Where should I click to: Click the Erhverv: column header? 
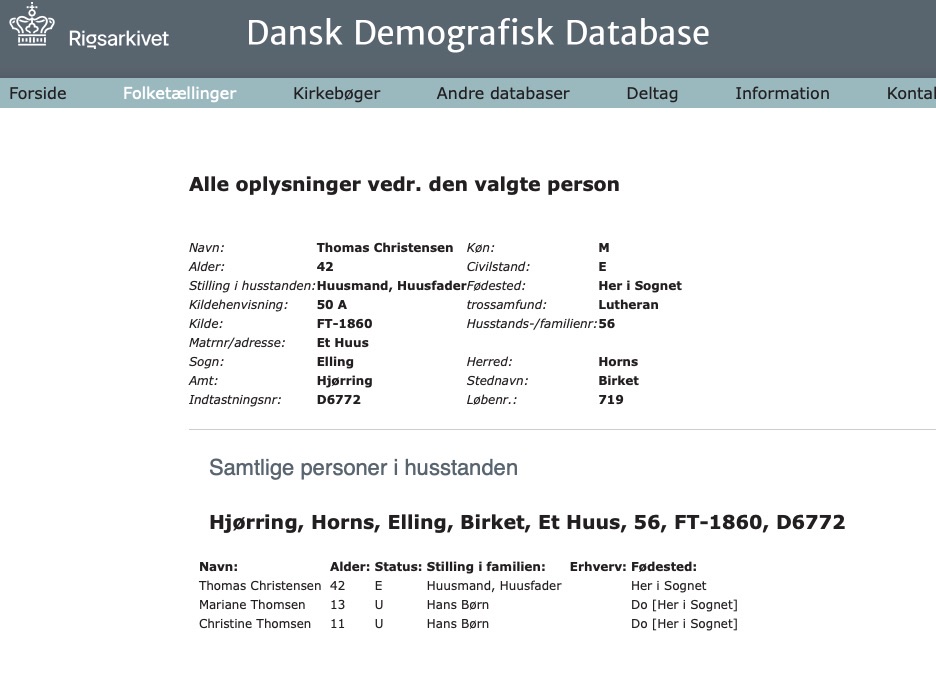point(598,567)
